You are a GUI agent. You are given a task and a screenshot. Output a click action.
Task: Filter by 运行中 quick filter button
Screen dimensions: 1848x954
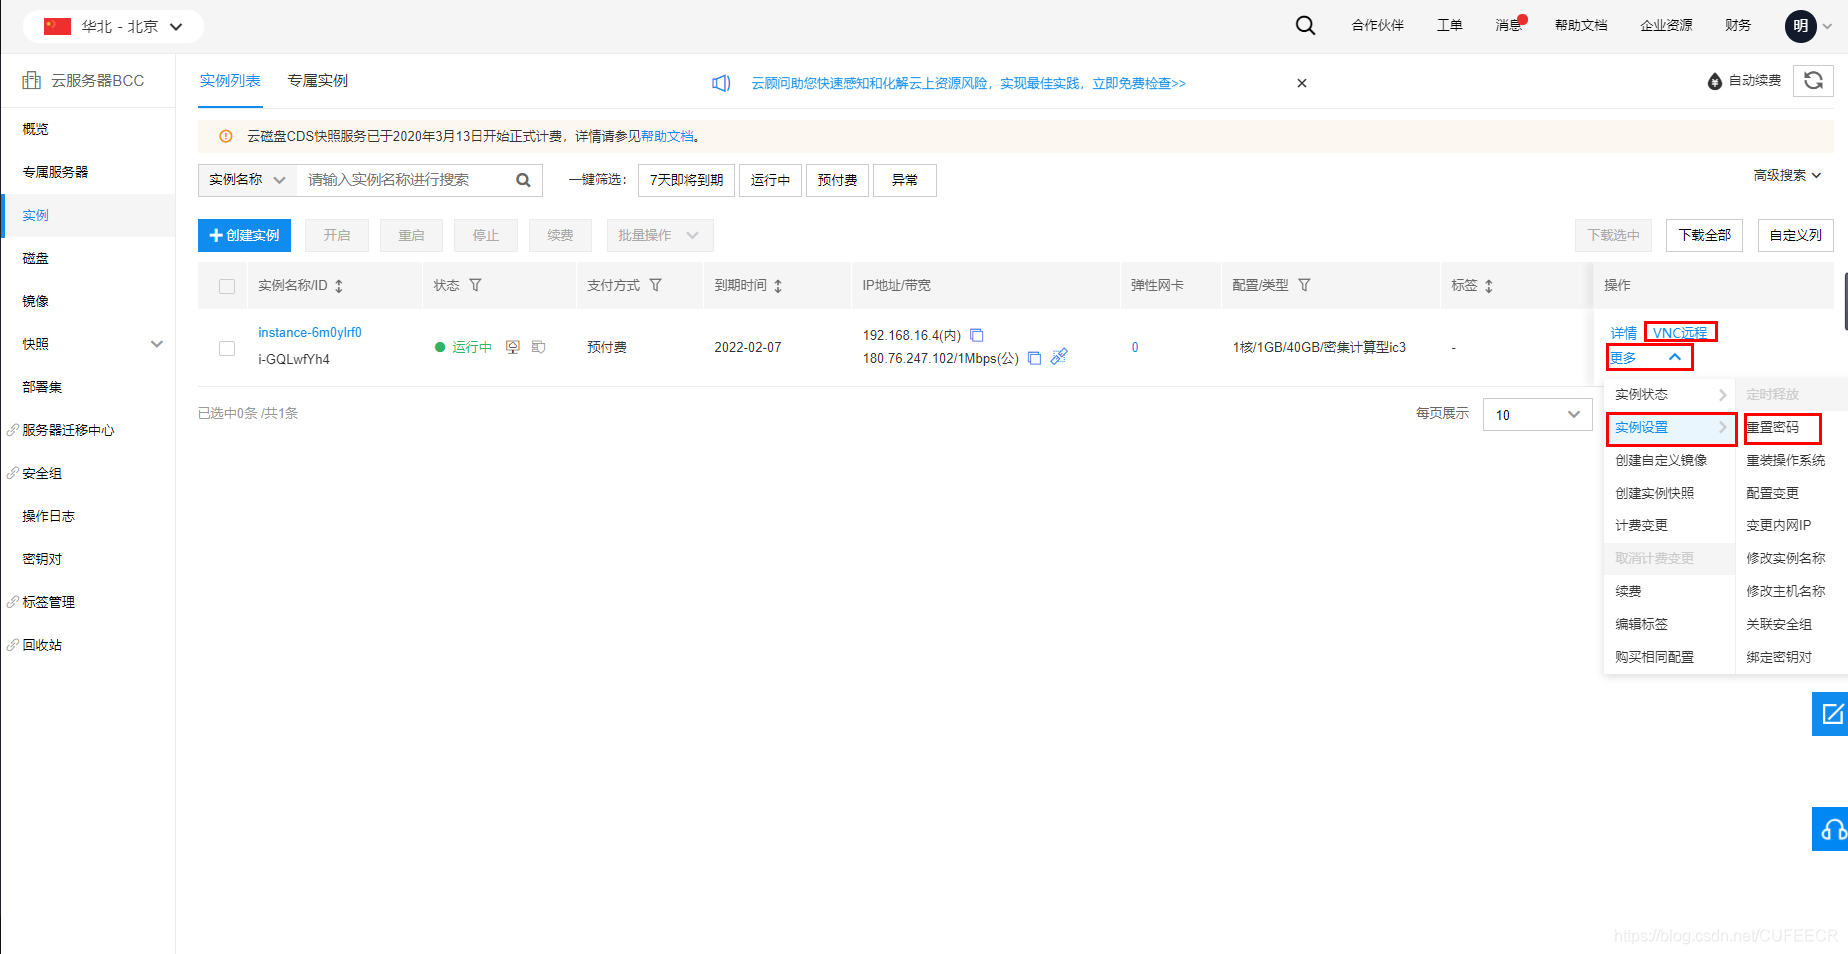pos(770,180)
